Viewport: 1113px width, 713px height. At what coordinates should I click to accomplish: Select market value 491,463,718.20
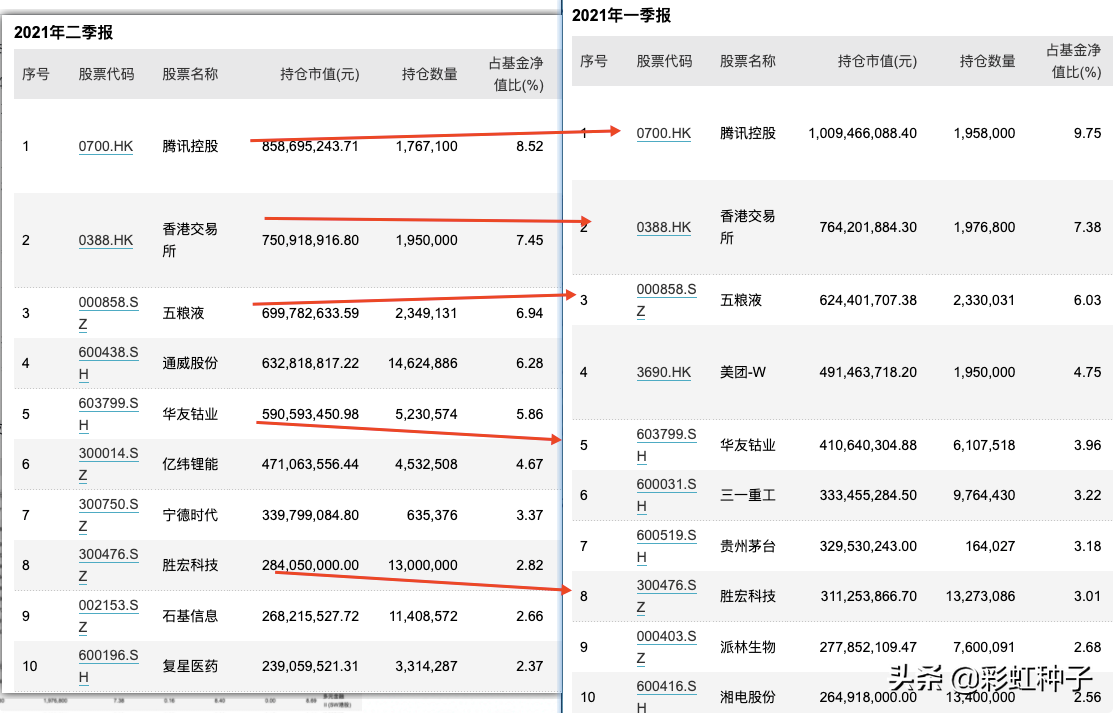pyautogui.click(x=868, y=372)
